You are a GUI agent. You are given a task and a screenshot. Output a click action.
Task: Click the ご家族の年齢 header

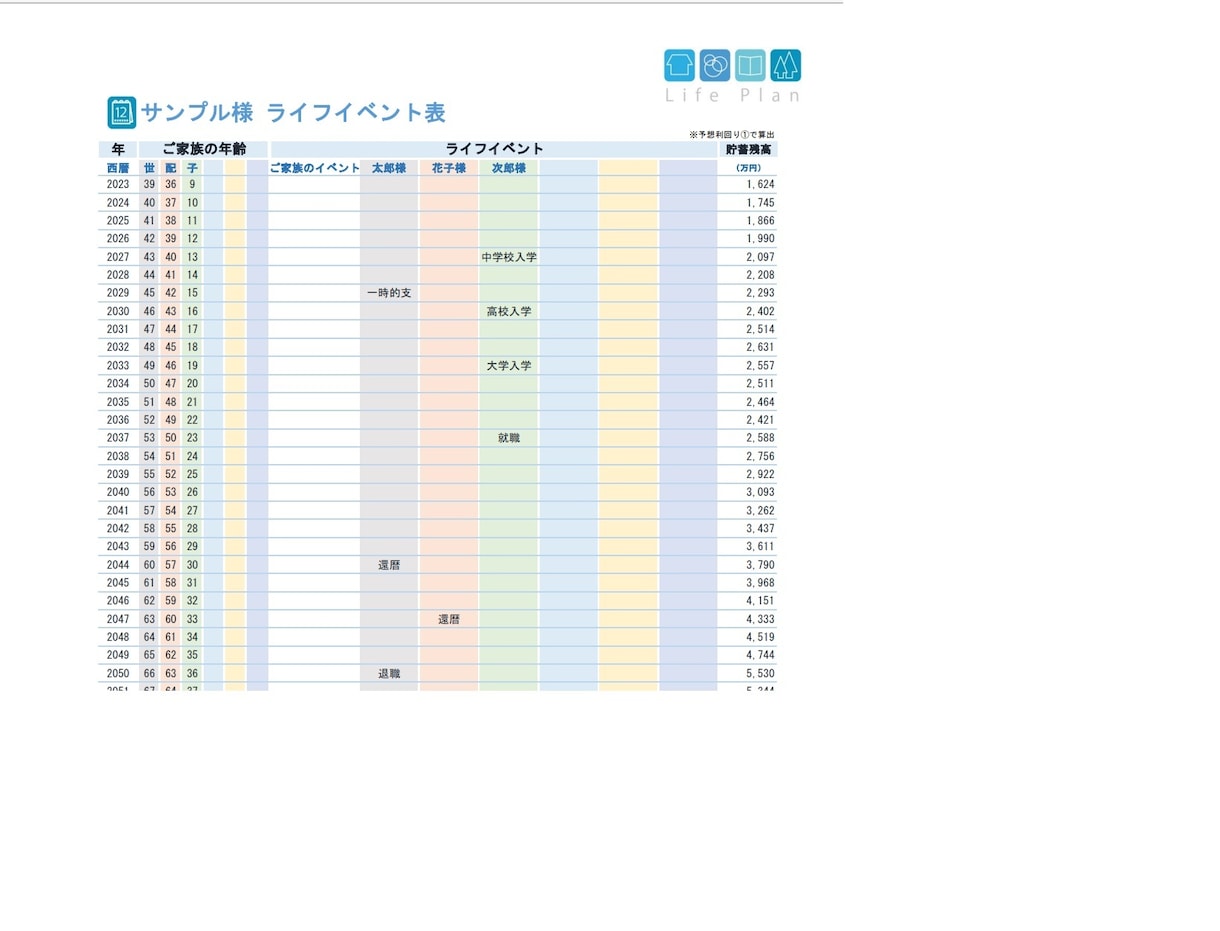click(x=204, y=149)
